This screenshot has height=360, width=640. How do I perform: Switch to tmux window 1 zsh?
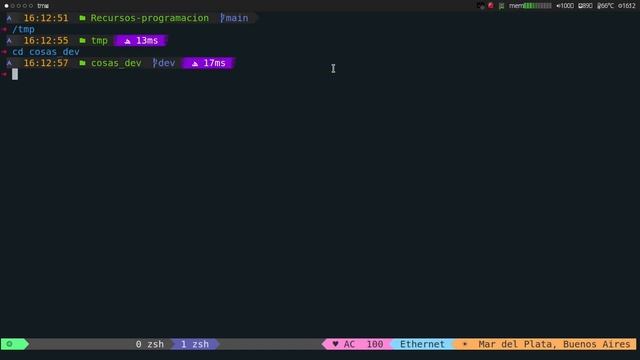click(x=195, y=344)
